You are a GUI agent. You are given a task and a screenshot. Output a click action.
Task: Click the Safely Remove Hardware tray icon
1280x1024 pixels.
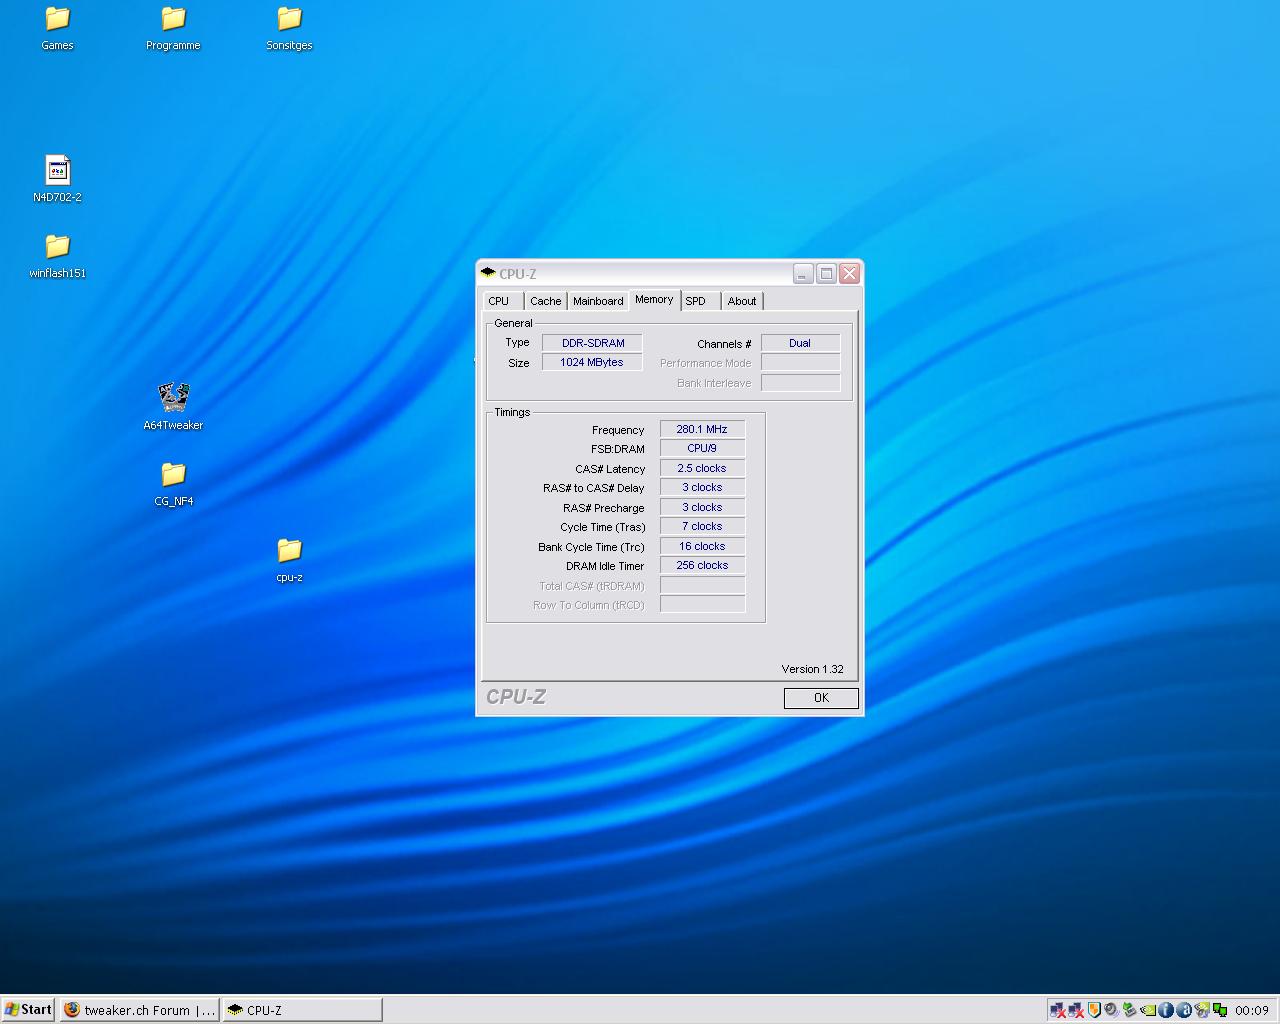[x=1130, y=1010]
